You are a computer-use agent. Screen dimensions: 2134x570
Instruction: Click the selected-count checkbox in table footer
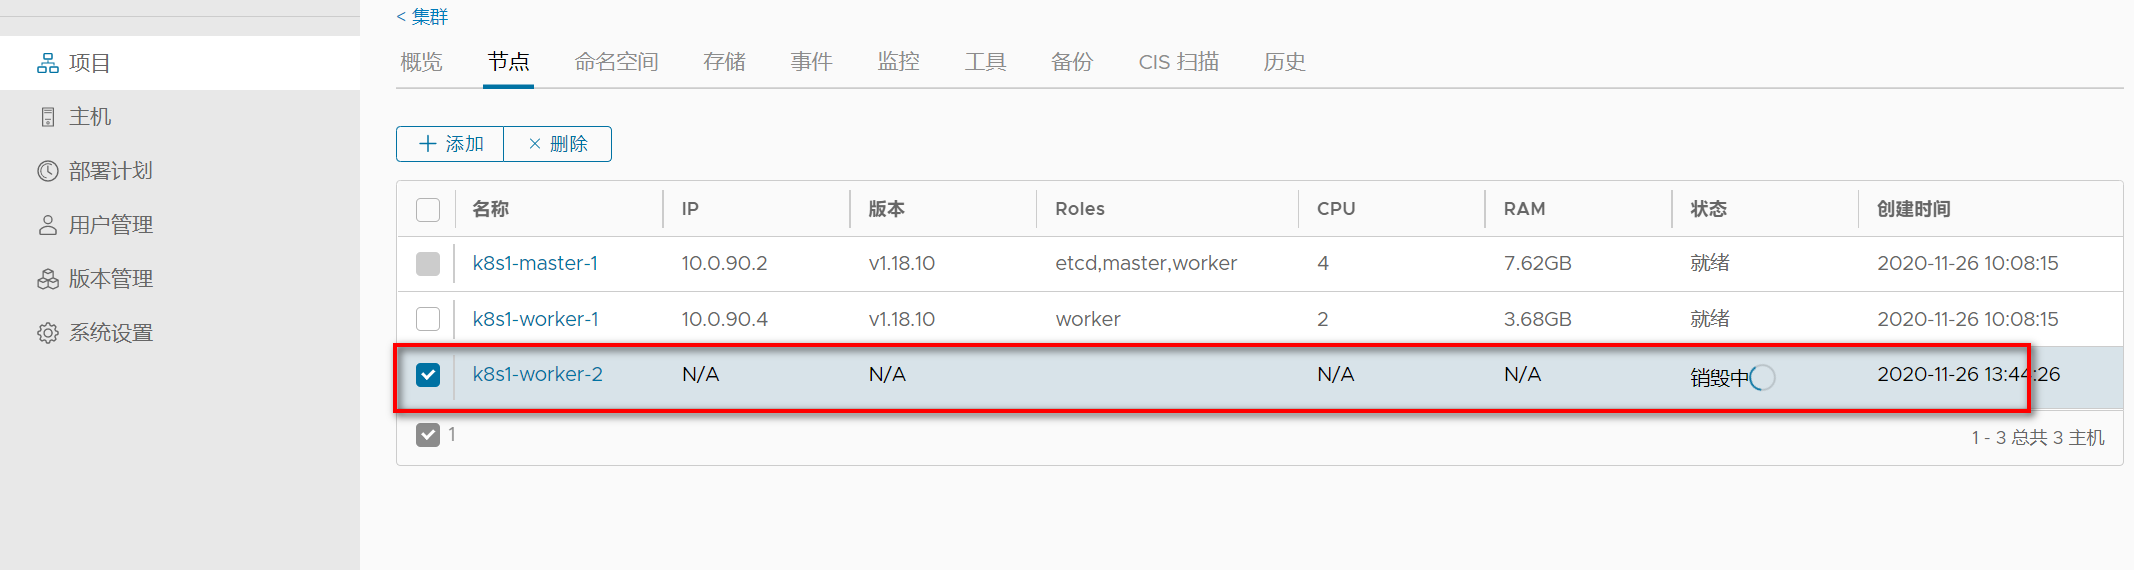point(428,434)
